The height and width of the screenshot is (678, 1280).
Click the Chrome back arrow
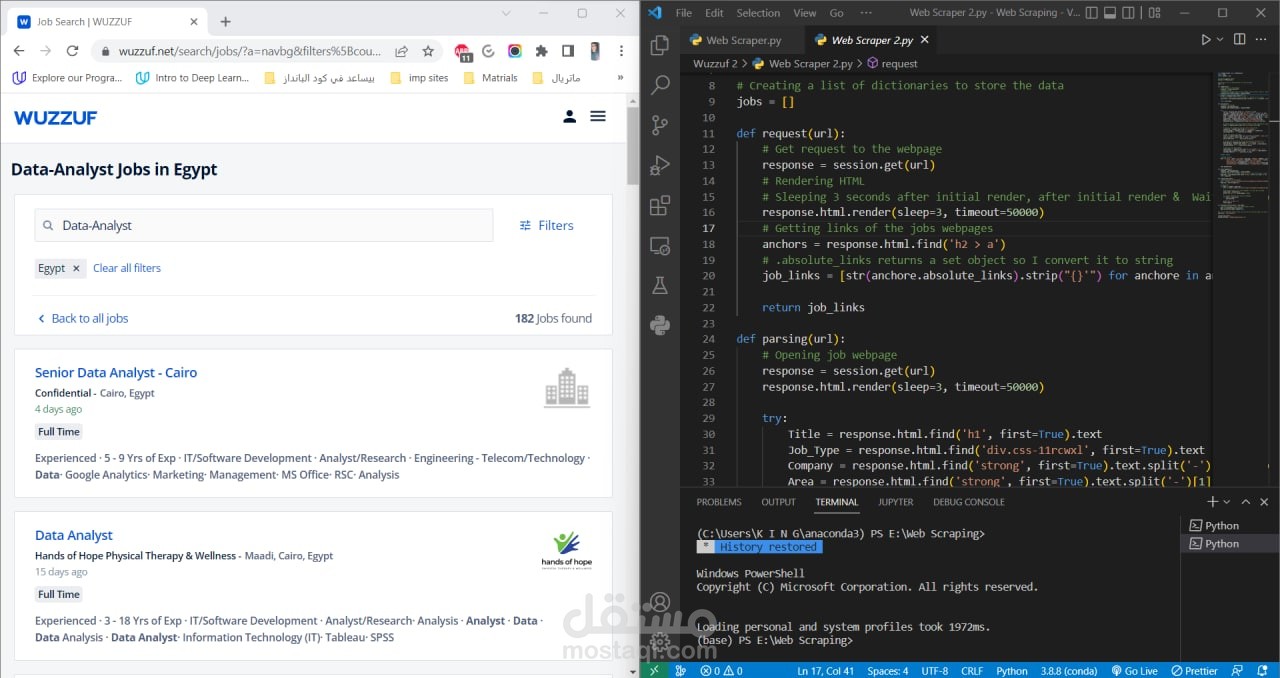pyautogui.click(x=19, y=51)
